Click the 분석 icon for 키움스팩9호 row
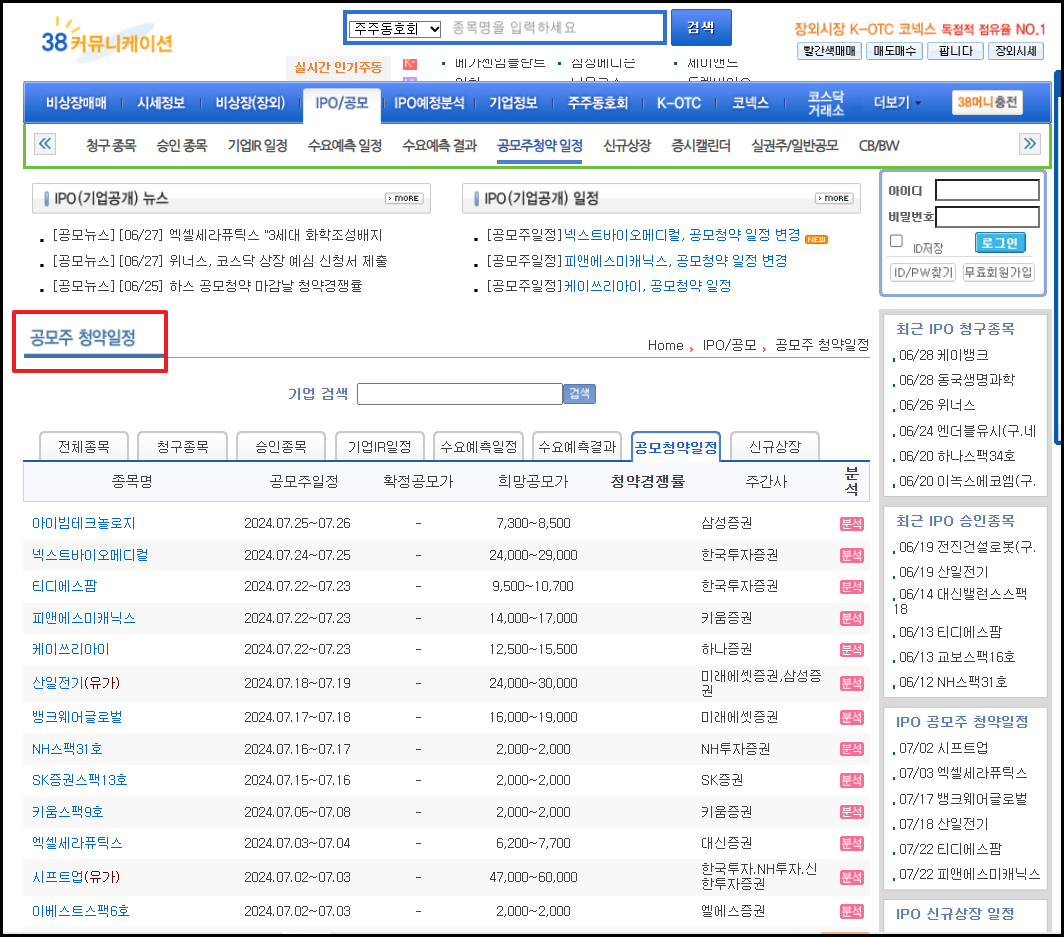Image resolution: width=1064 pixels, height=937 pixels. [x=852, y=812]
